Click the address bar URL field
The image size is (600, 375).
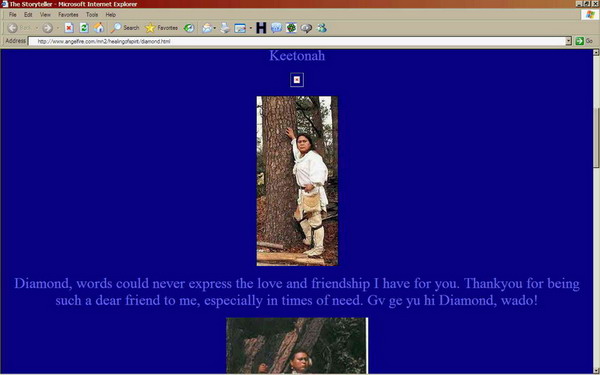297,41
